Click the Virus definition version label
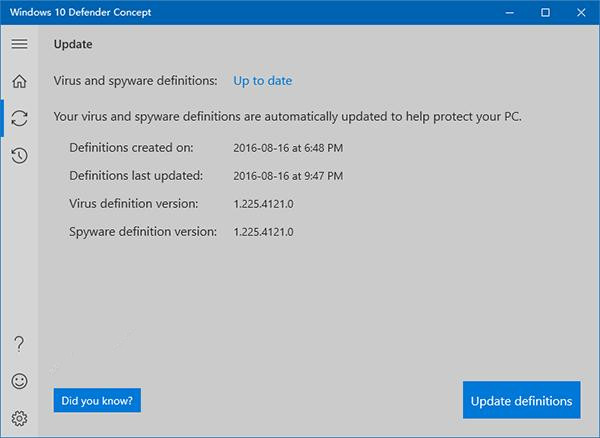Image resolution: width=600 pixels, height=438 pixels. click(x=134, y=204)
